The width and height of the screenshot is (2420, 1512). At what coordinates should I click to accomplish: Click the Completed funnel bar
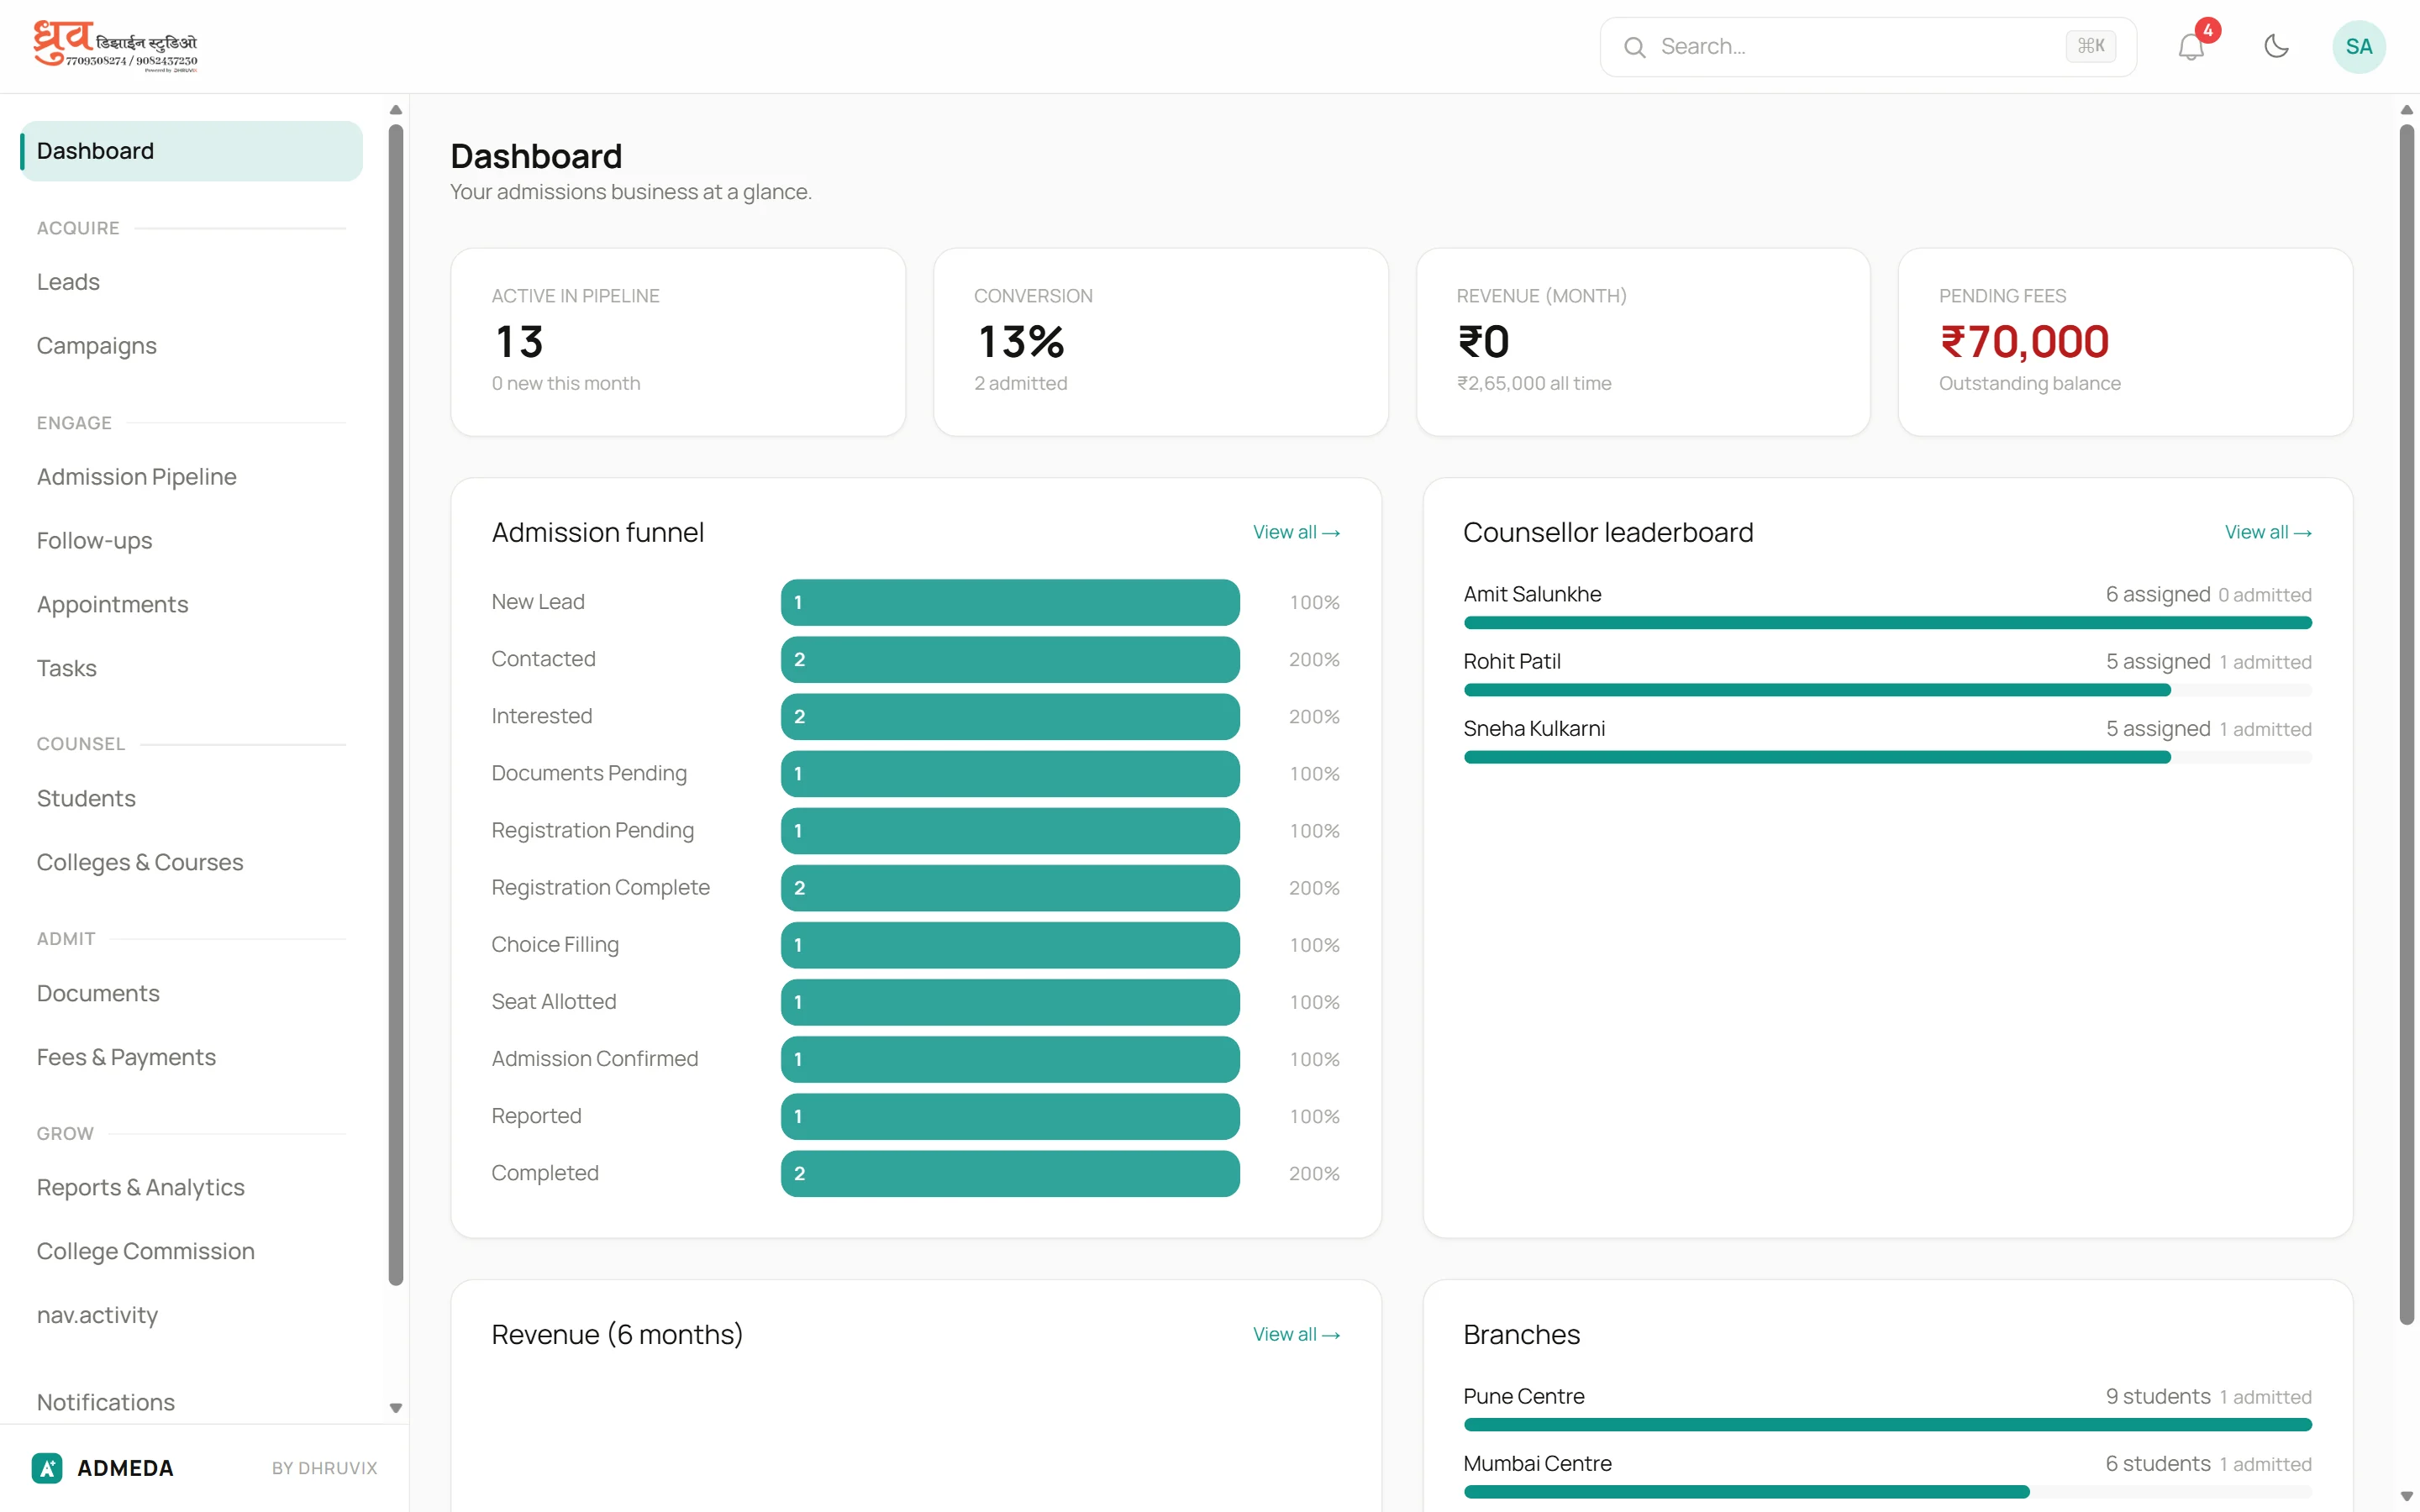1010,1173
